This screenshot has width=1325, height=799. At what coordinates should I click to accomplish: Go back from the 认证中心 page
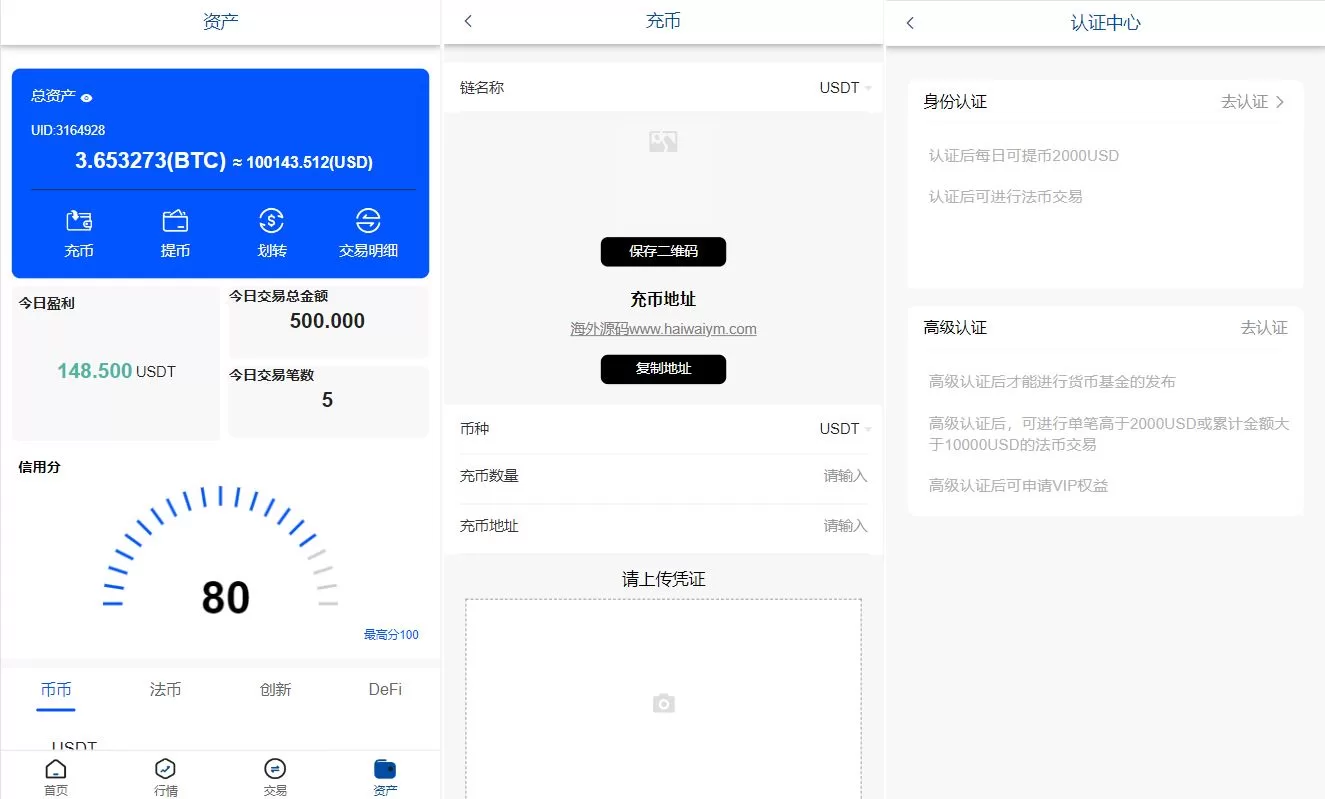[x=910, y=23]
